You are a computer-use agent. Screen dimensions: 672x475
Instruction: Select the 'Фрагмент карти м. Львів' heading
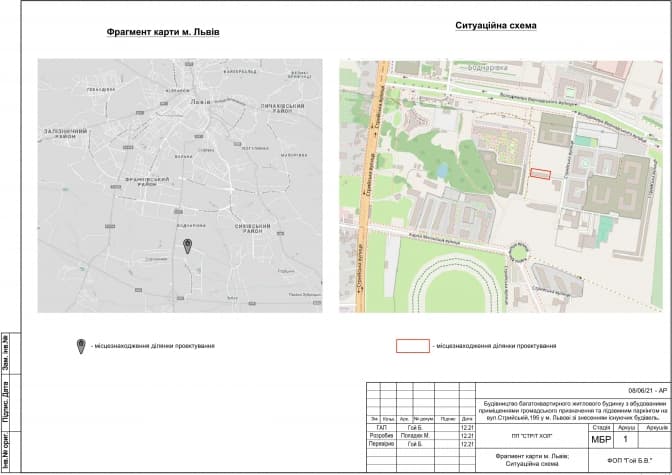163,32
